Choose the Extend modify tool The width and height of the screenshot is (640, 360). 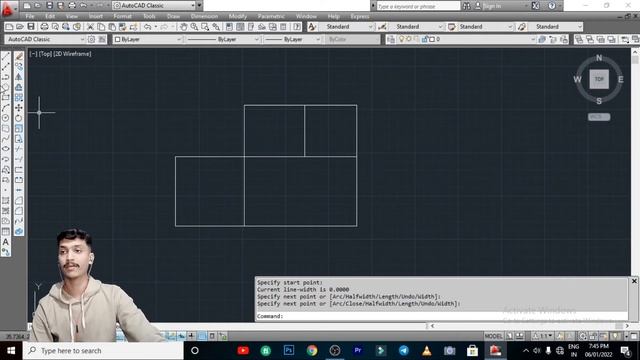[19, 159]
